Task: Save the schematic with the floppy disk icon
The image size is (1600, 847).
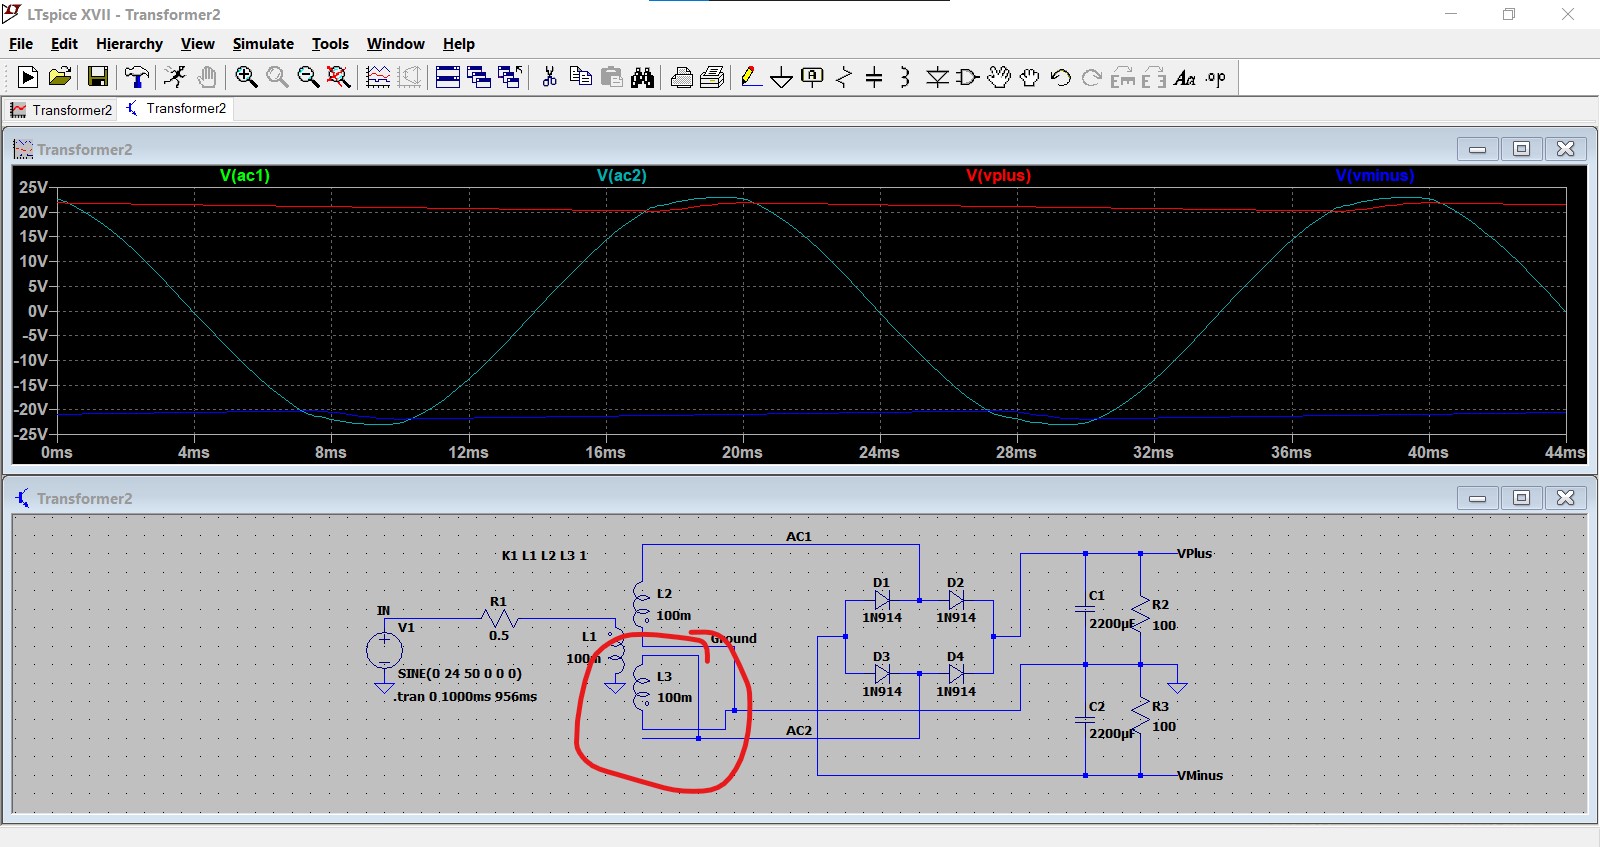Action: coord(98,77)
